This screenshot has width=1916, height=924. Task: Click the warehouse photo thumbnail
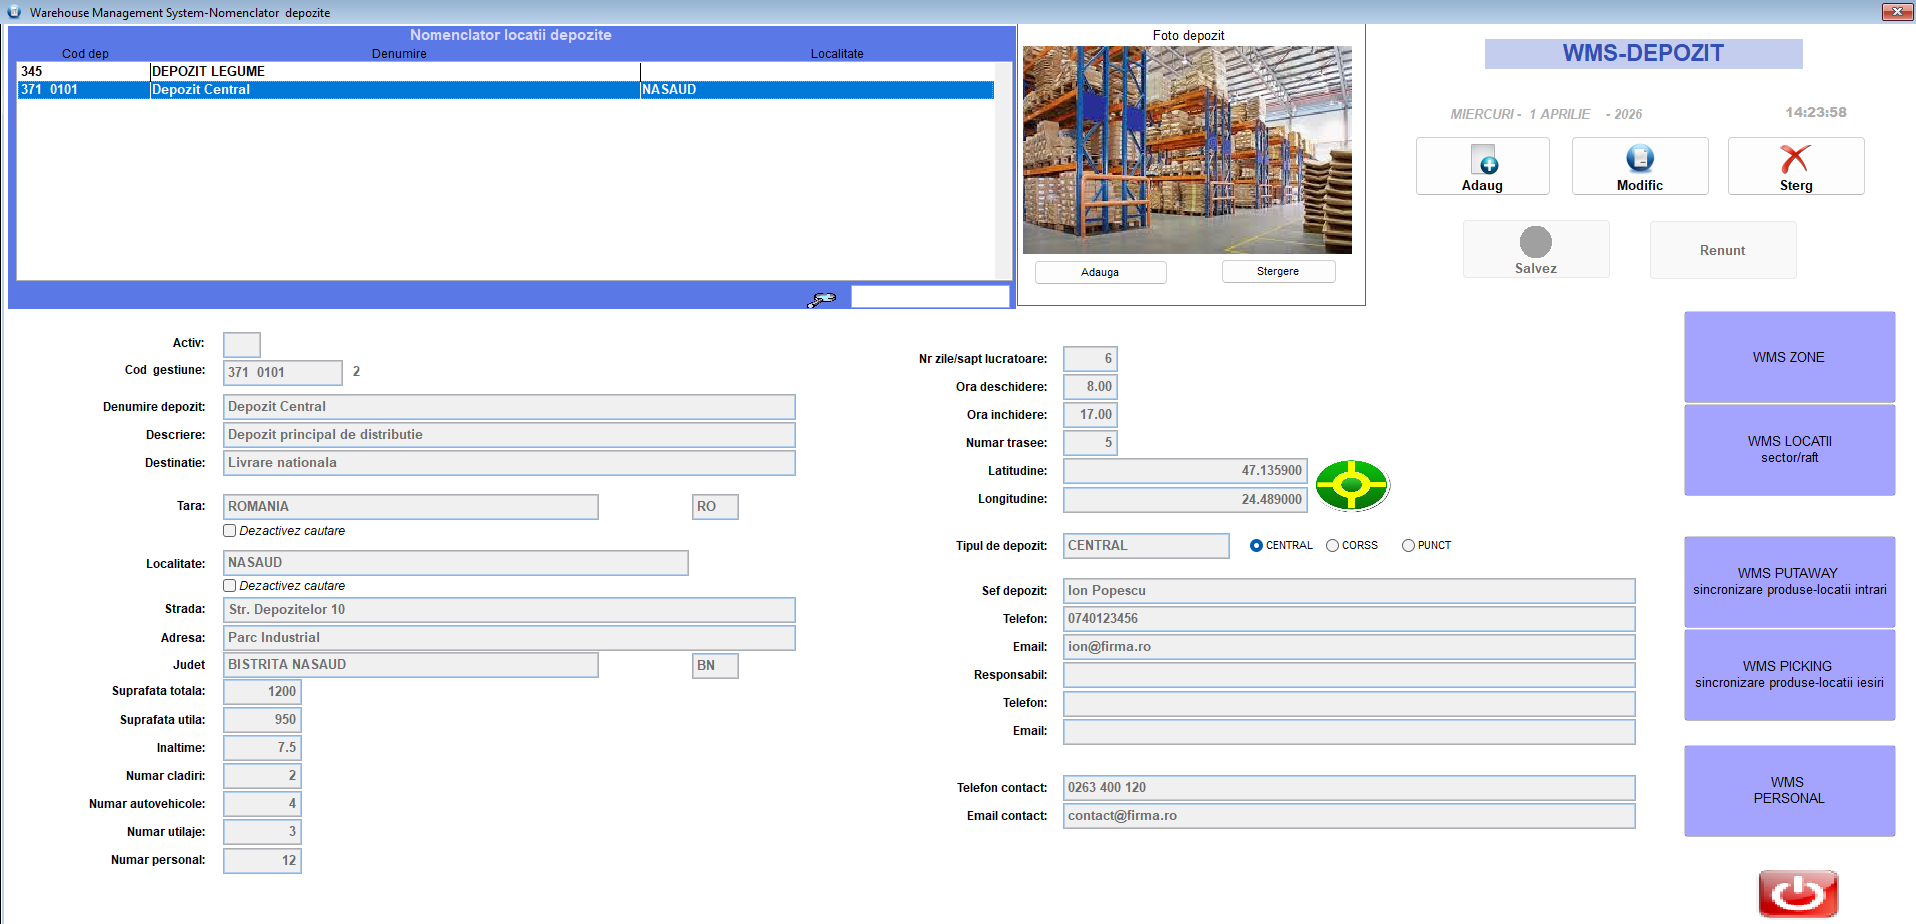1187,150
